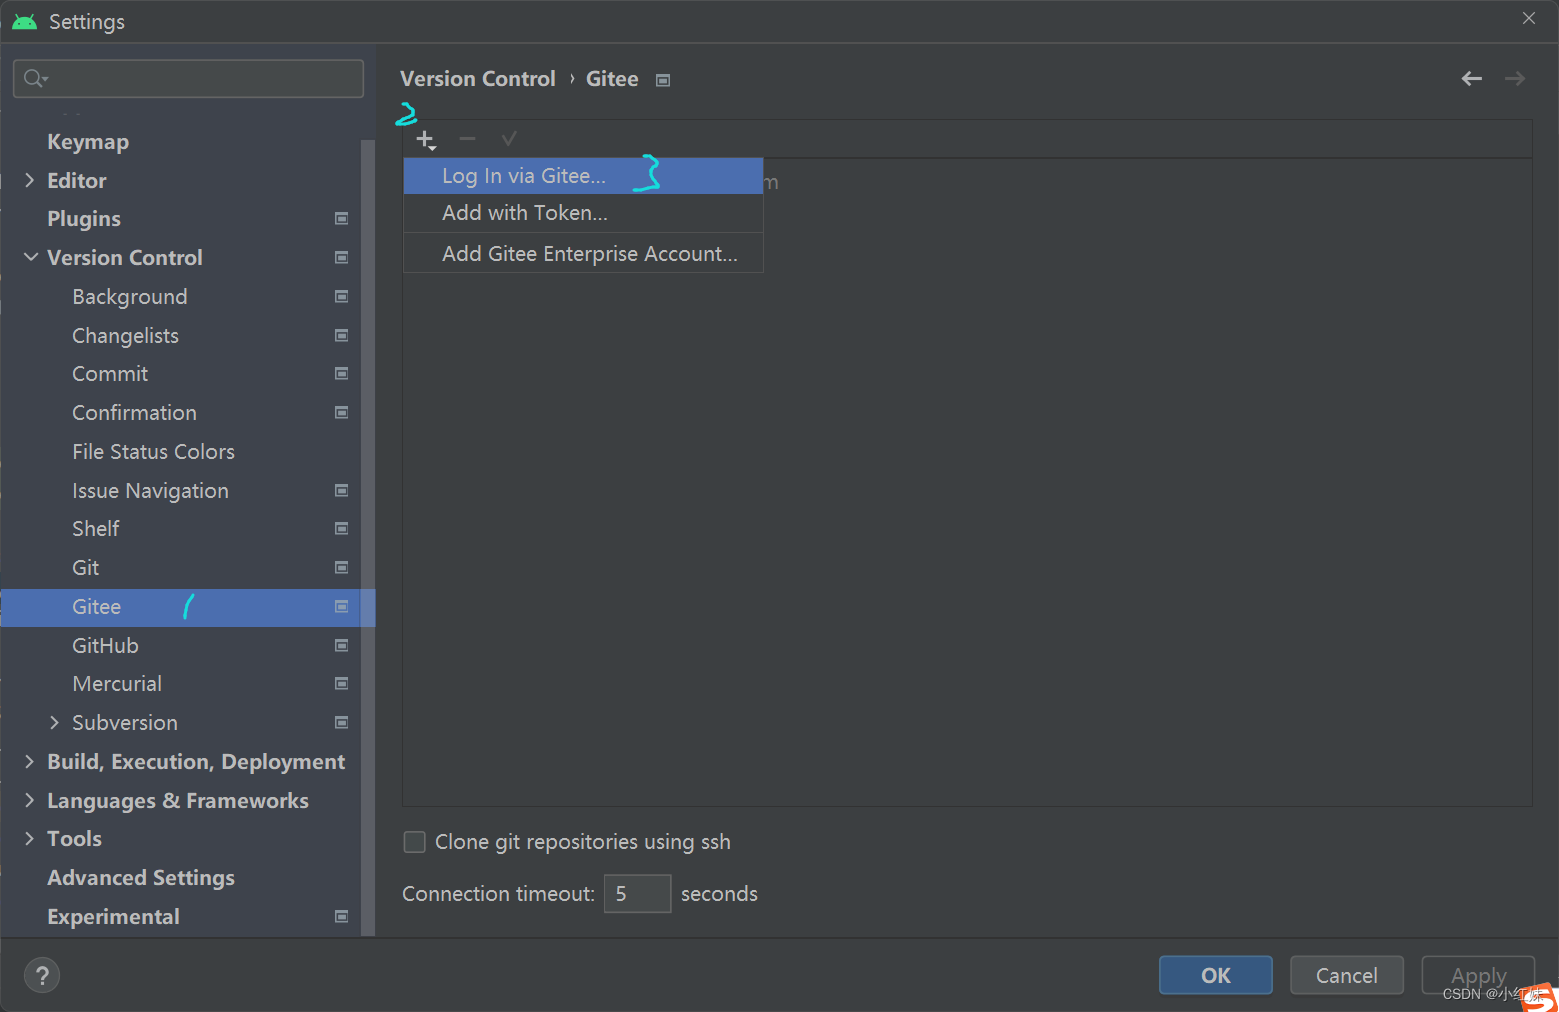Select Issue Navigation settings item

[x=150, y=490]
